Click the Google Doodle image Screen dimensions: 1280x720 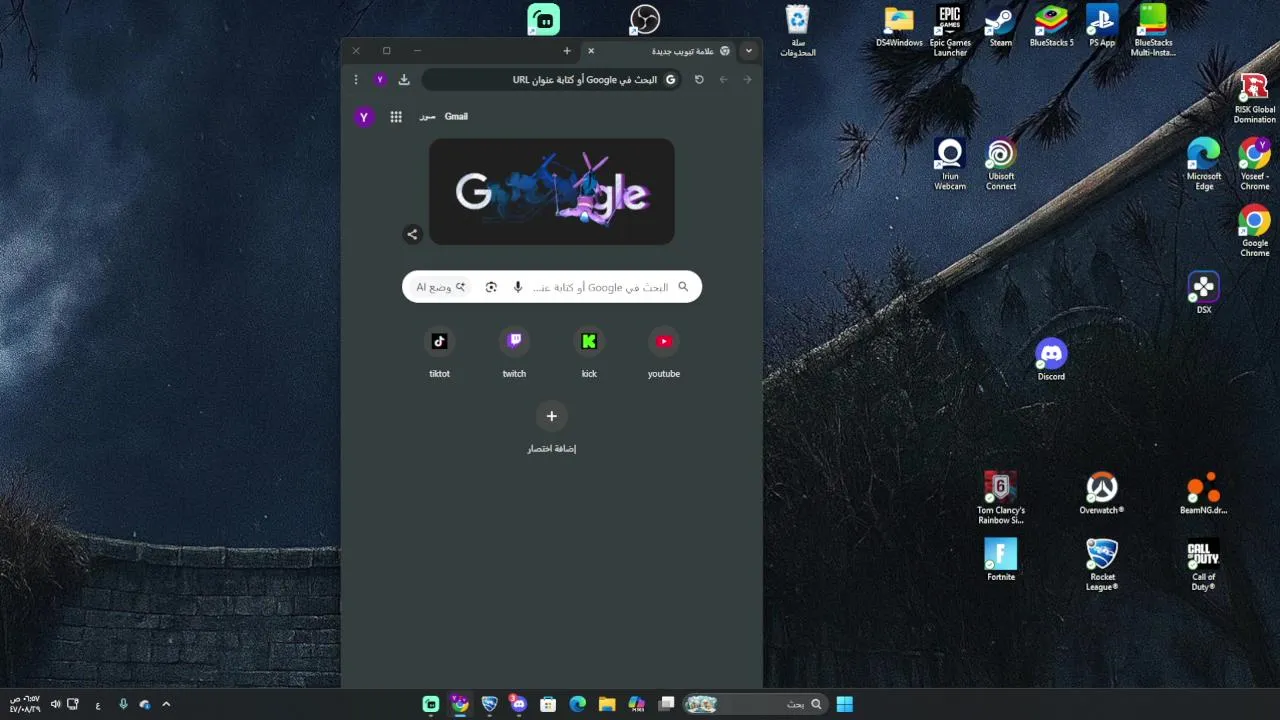(x=552, y=191)
